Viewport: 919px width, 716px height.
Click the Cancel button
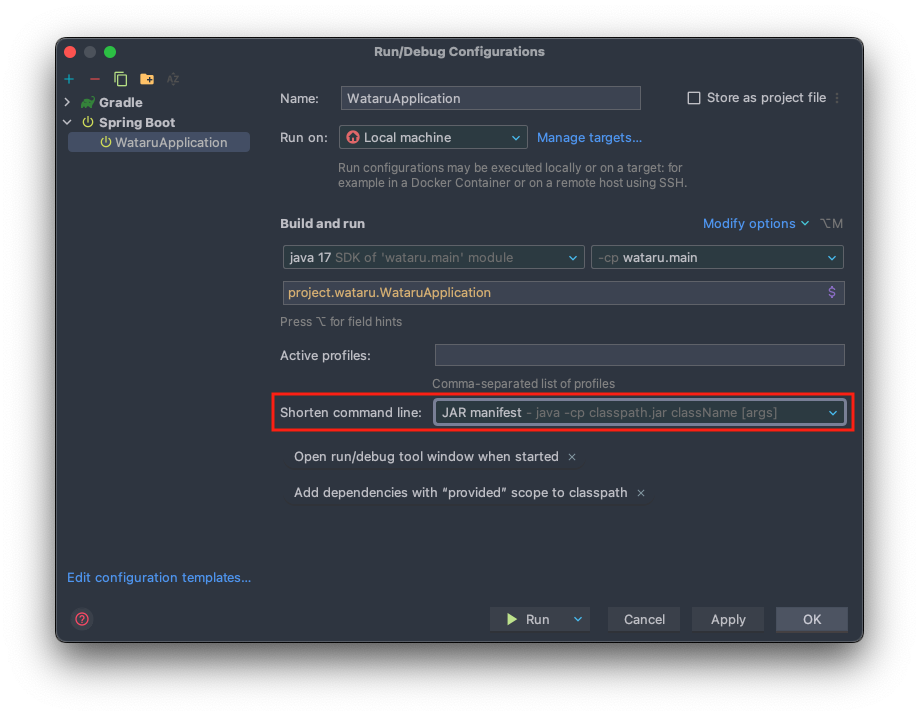click(x=644, y=619)
